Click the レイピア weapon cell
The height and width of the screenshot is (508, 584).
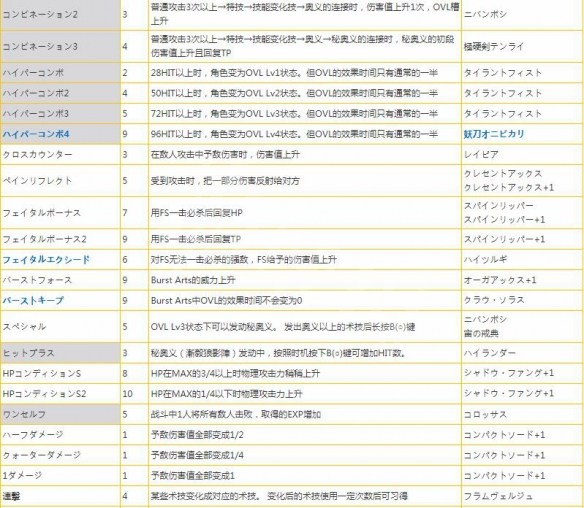(523, 155)
